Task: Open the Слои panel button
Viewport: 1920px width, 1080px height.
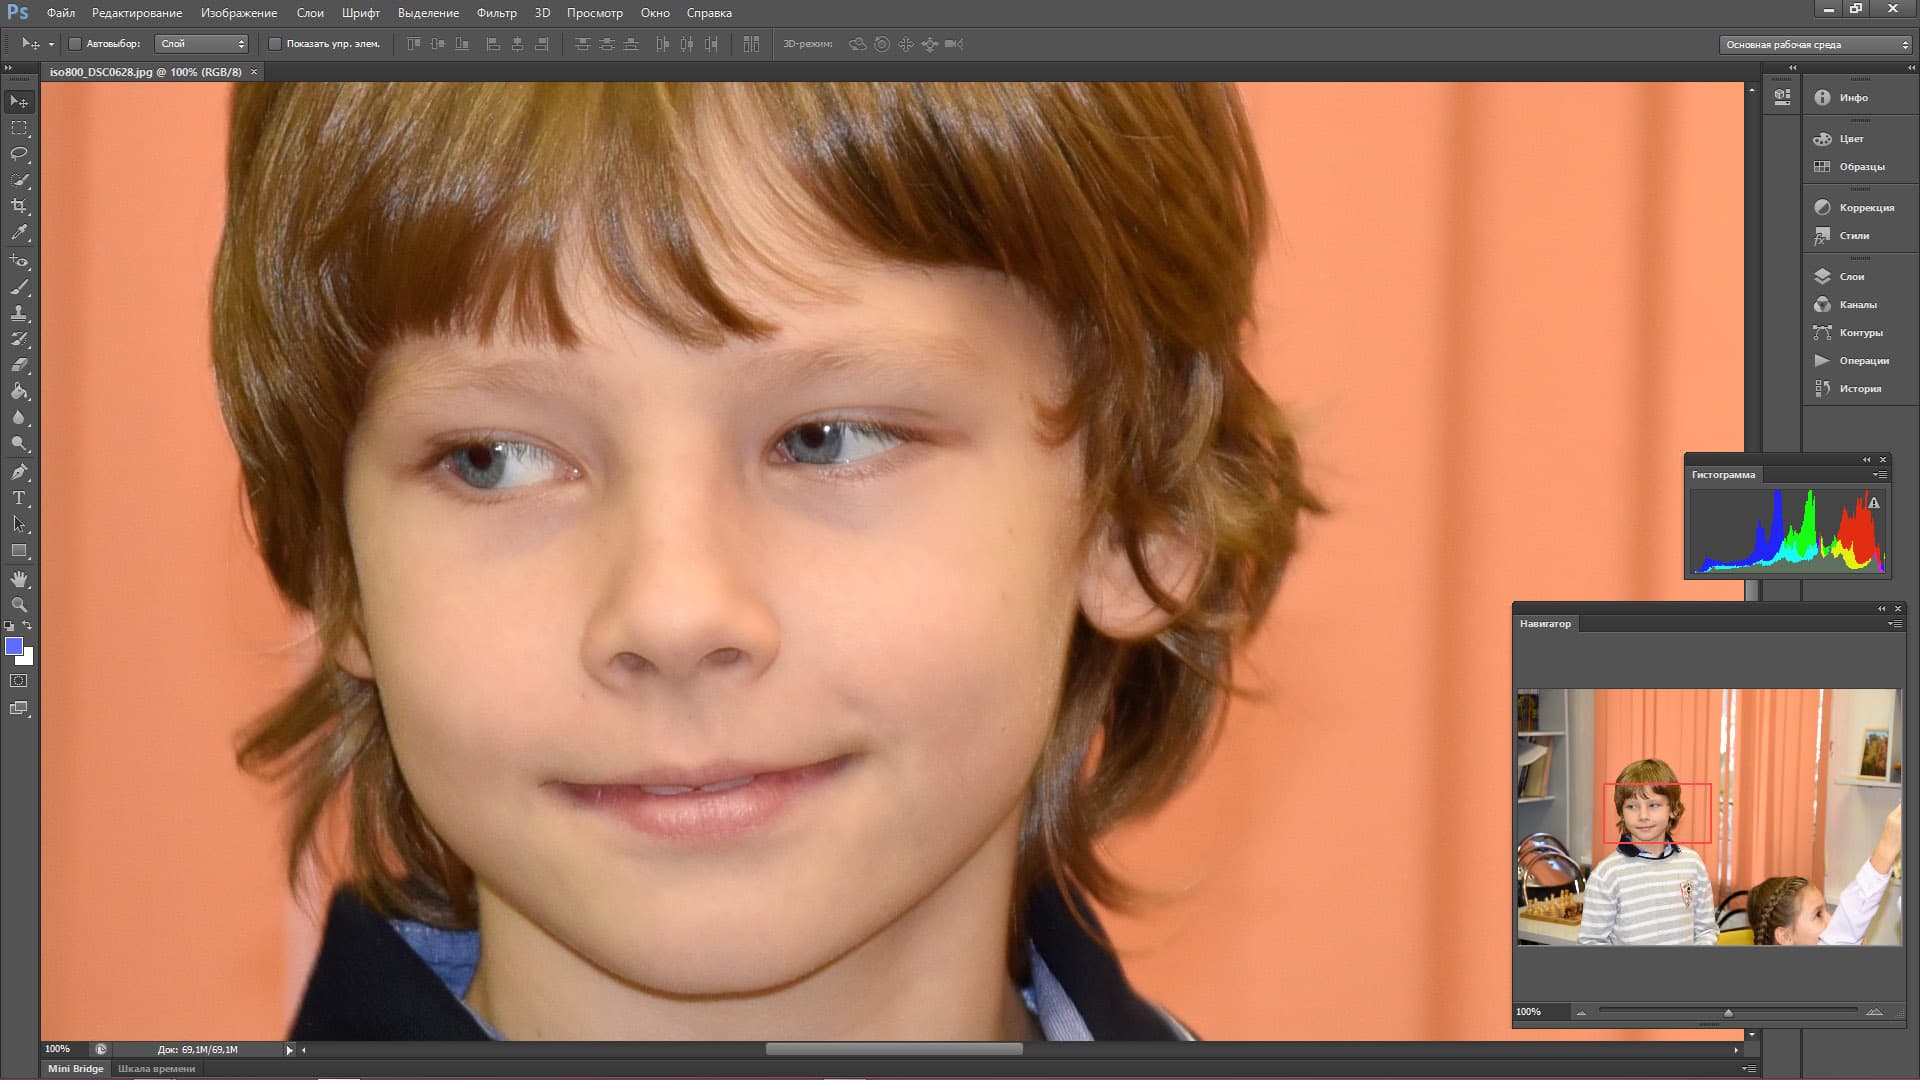Action: (1850, 277)
